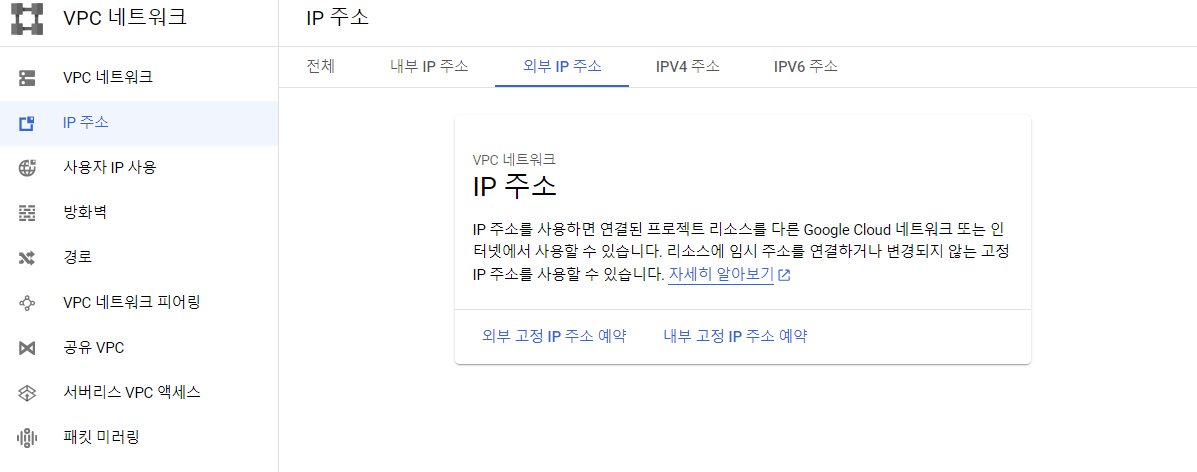Click the large IP 주소 card heading
Viewport: 1197px width, 472px height.
click(515, 186)
